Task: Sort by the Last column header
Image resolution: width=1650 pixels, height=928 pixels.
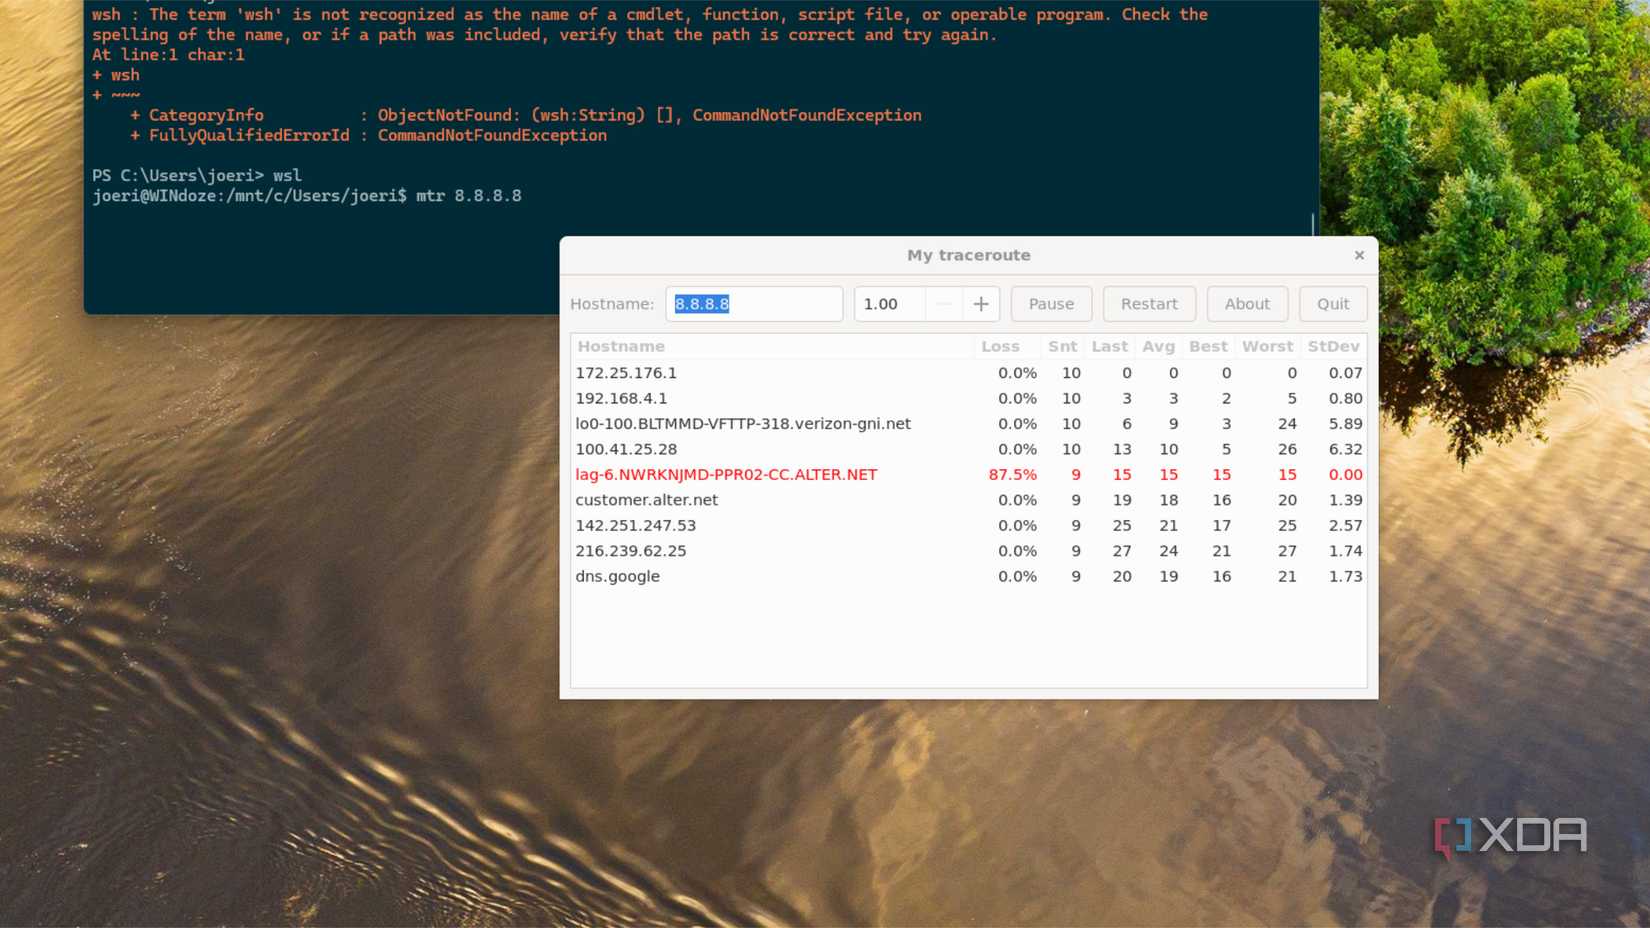Action: (x=1109, y=346)
